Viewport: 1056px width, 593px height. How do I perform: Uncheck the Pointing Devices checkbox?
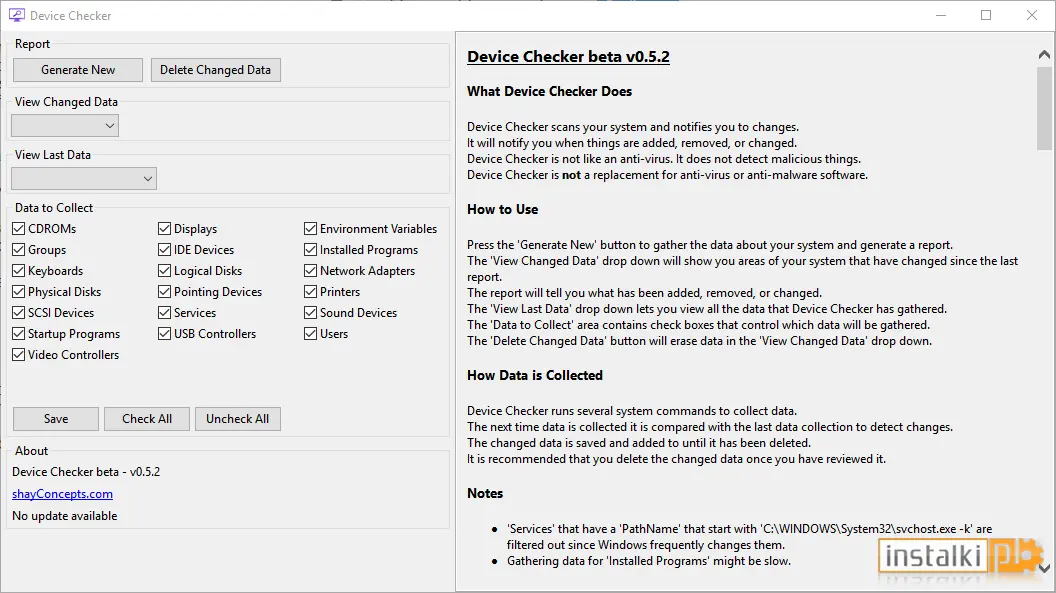coord(164,291)
